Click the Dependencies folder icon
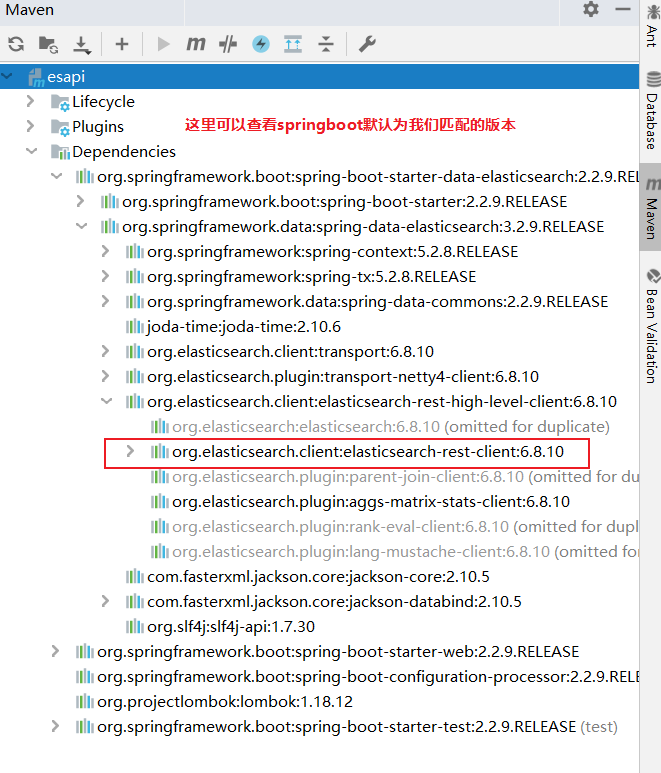Image resolution: width=661 pixels, height=773 pixels. coord(60,152)
